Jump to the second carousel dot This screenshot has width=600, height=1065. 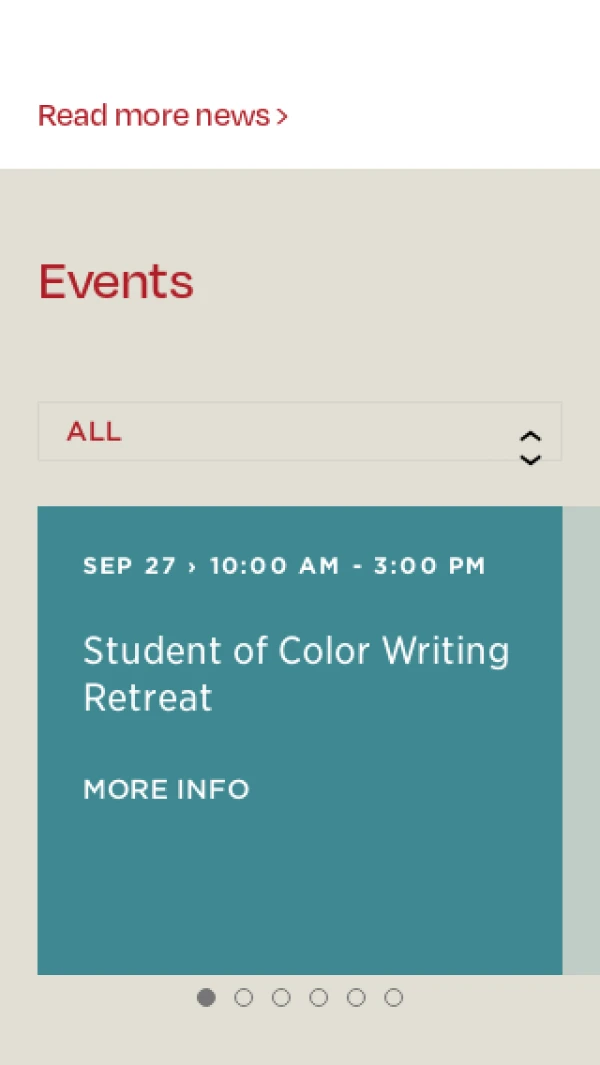click(243, 997)
